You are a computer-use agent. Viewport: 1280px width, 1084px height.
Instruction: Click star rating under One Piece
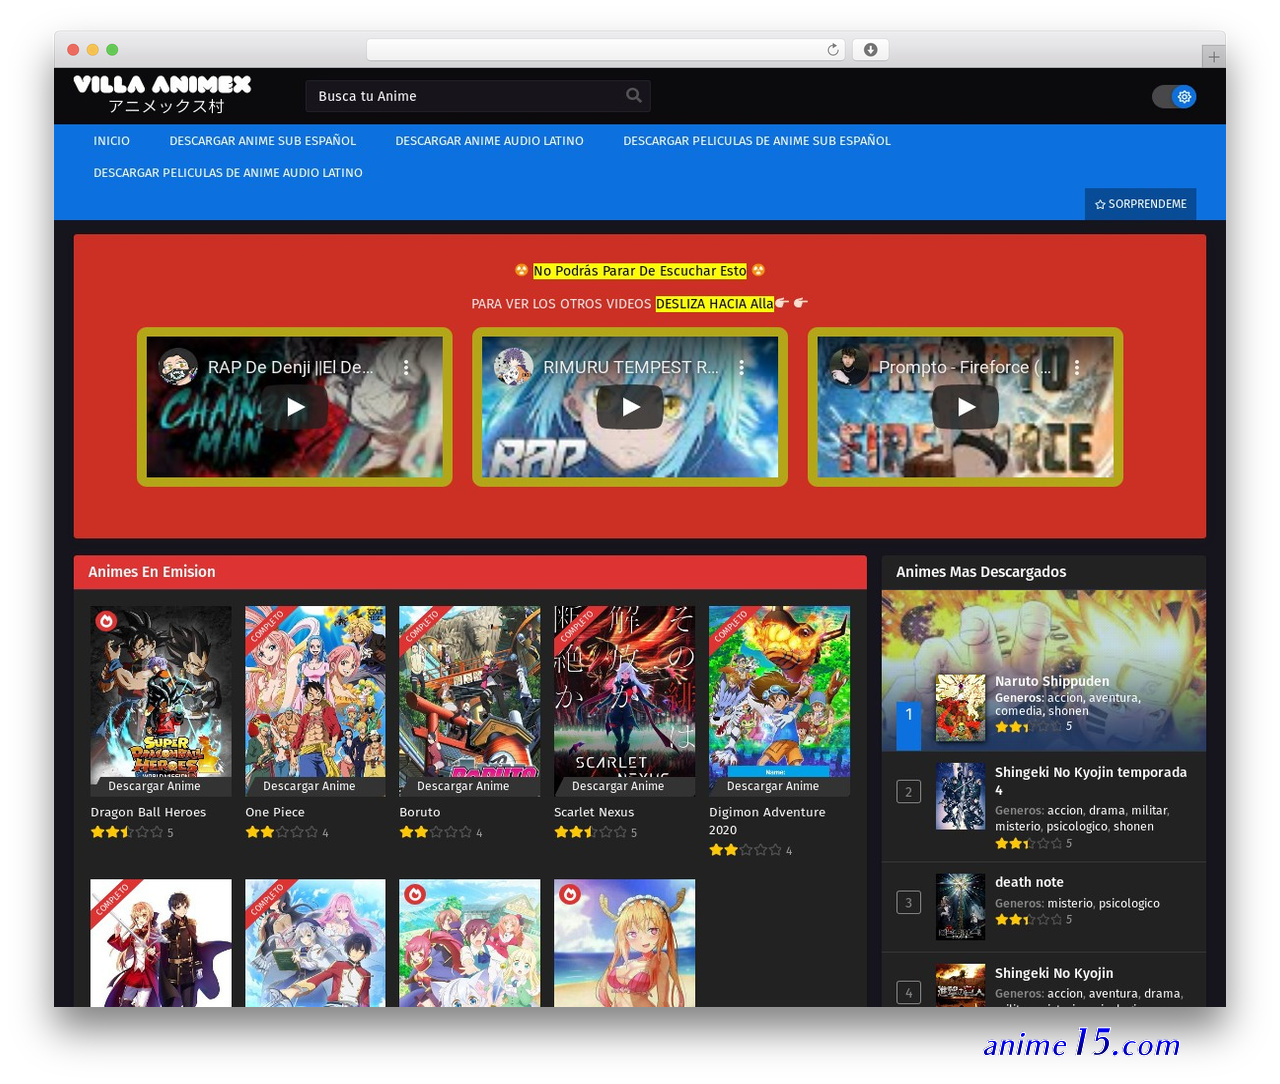point(282,832)
